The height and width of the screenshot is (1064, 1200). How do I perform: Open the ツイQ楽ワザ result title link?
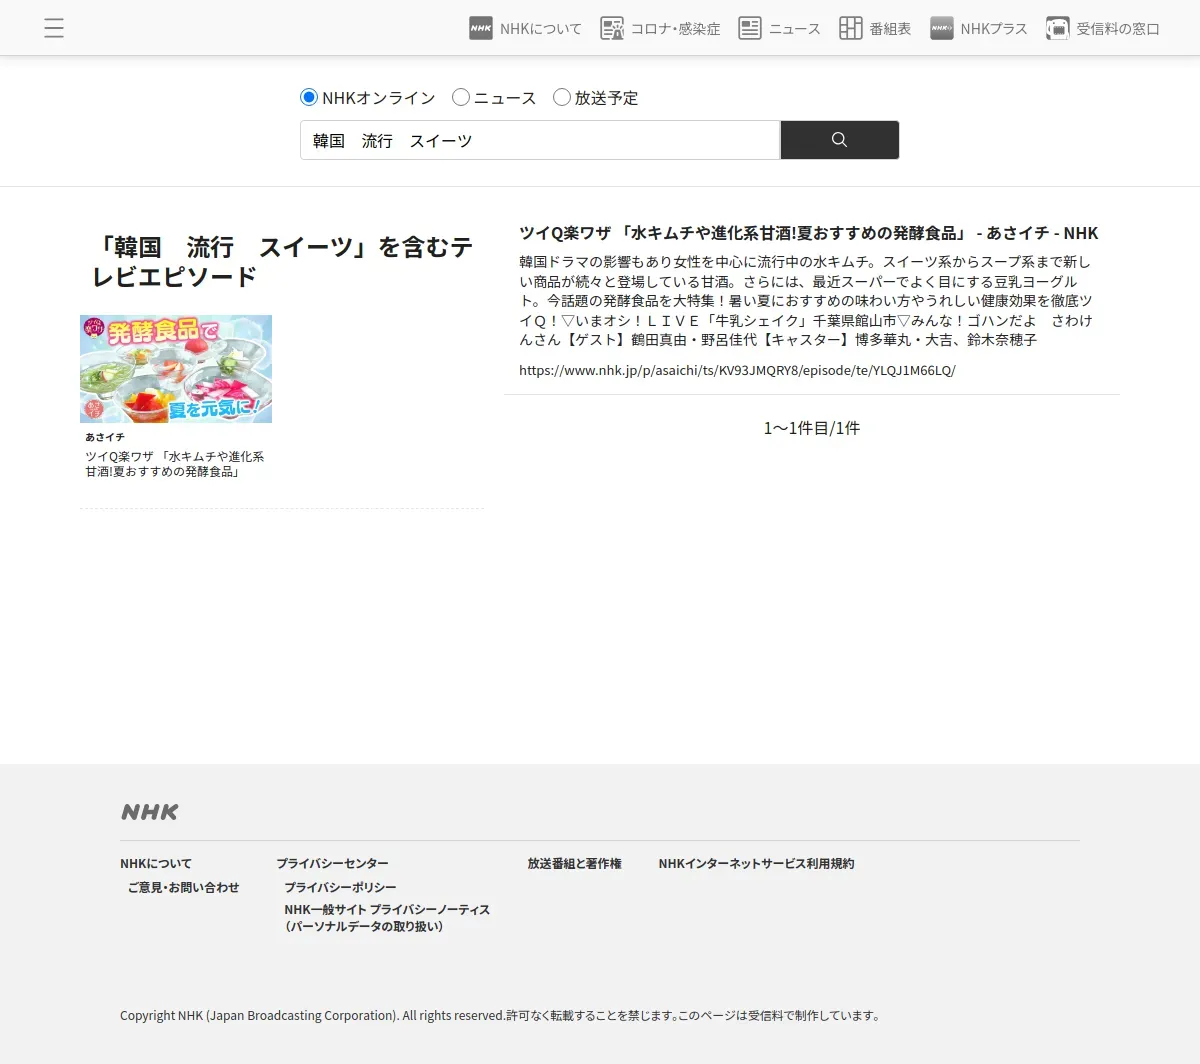(808, 233)
